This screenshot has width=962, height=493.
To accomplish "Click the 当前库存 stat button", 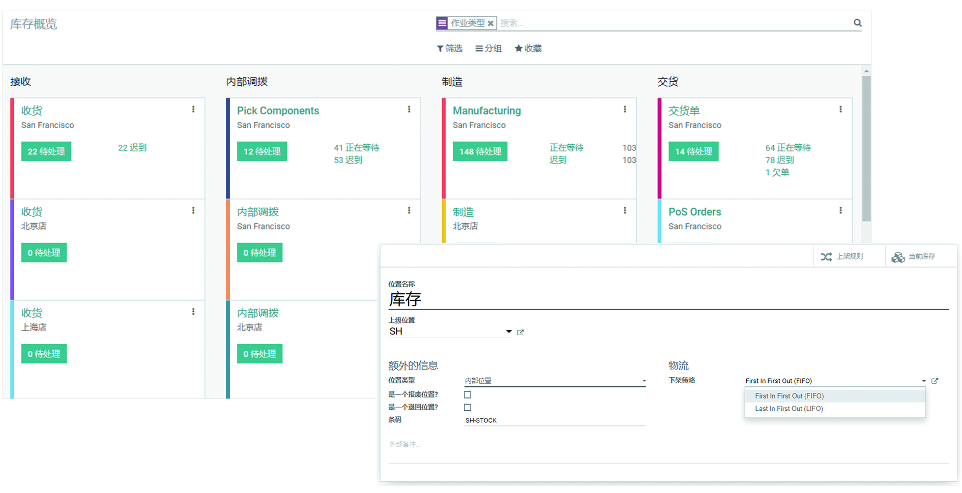I will [x=913, y=257].
